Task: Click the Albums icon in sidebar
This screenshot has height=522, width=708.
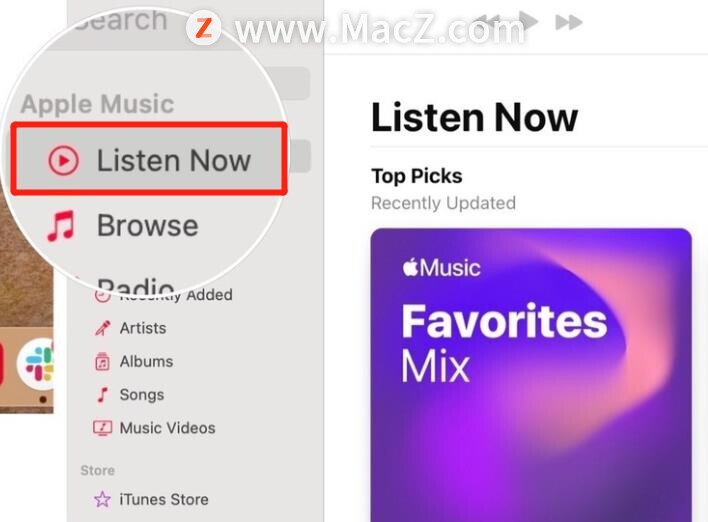Action: [102, 362]
